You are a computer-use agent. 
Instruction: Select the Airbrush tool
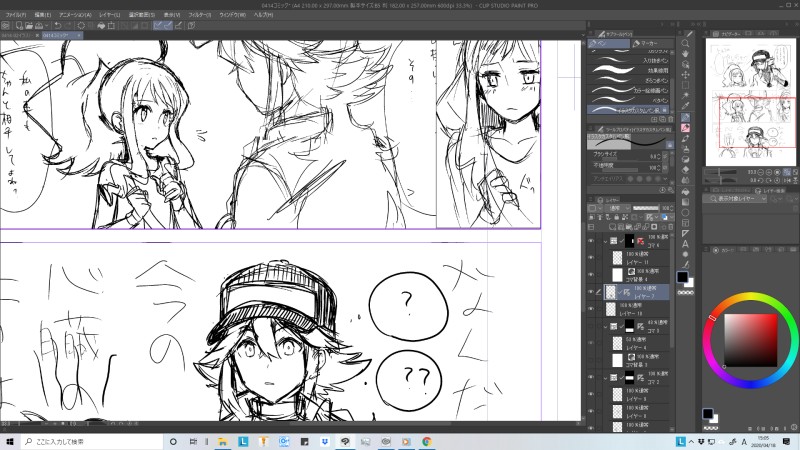685,149
